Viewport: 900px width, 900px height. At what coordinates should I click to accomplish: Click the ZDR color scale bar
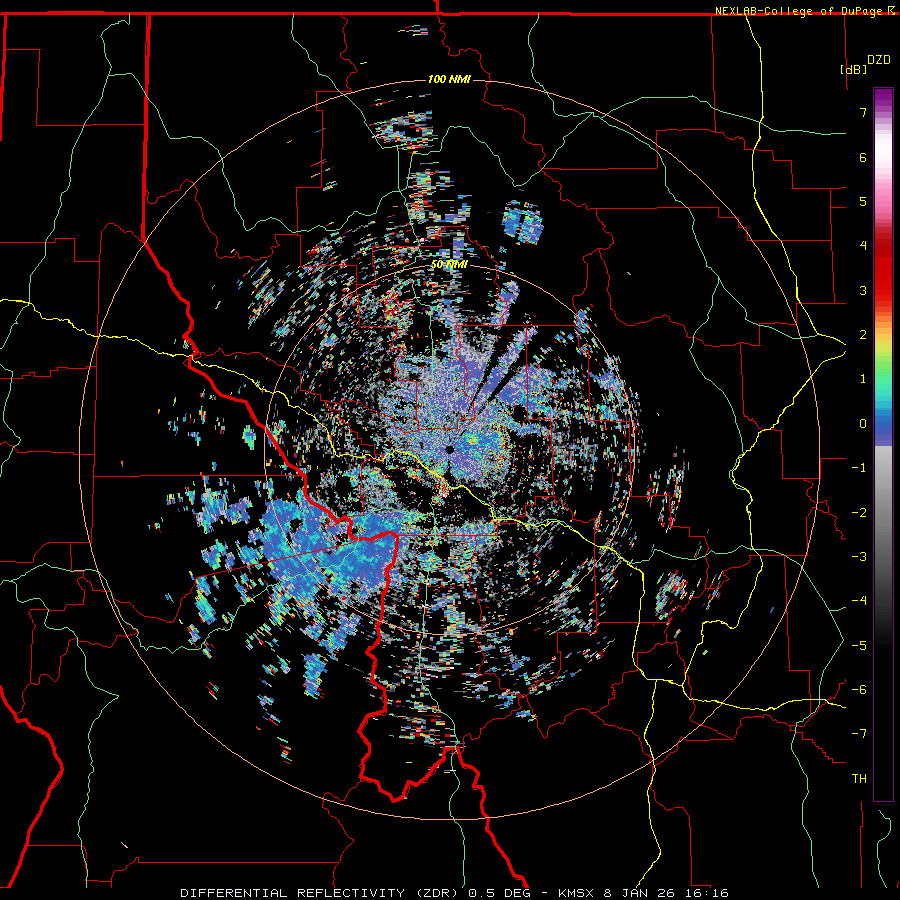[883, 444]
